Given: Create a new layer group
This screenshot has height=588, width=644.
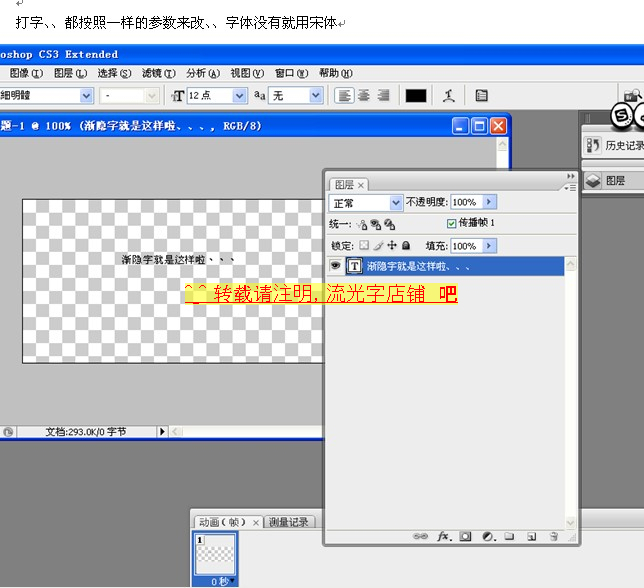Looking at the screenshot, I should [x=509, y=536].
